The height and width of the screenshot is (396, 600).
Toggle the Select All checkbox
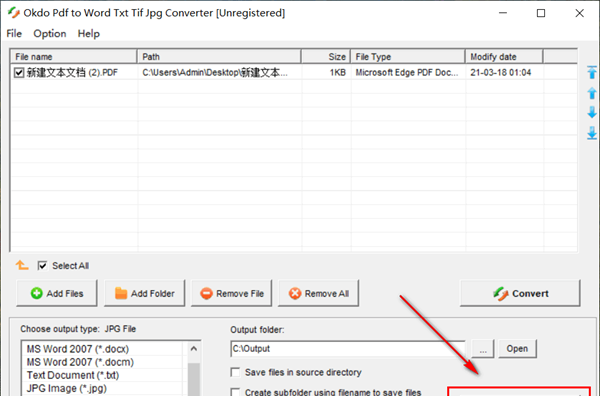42,266
